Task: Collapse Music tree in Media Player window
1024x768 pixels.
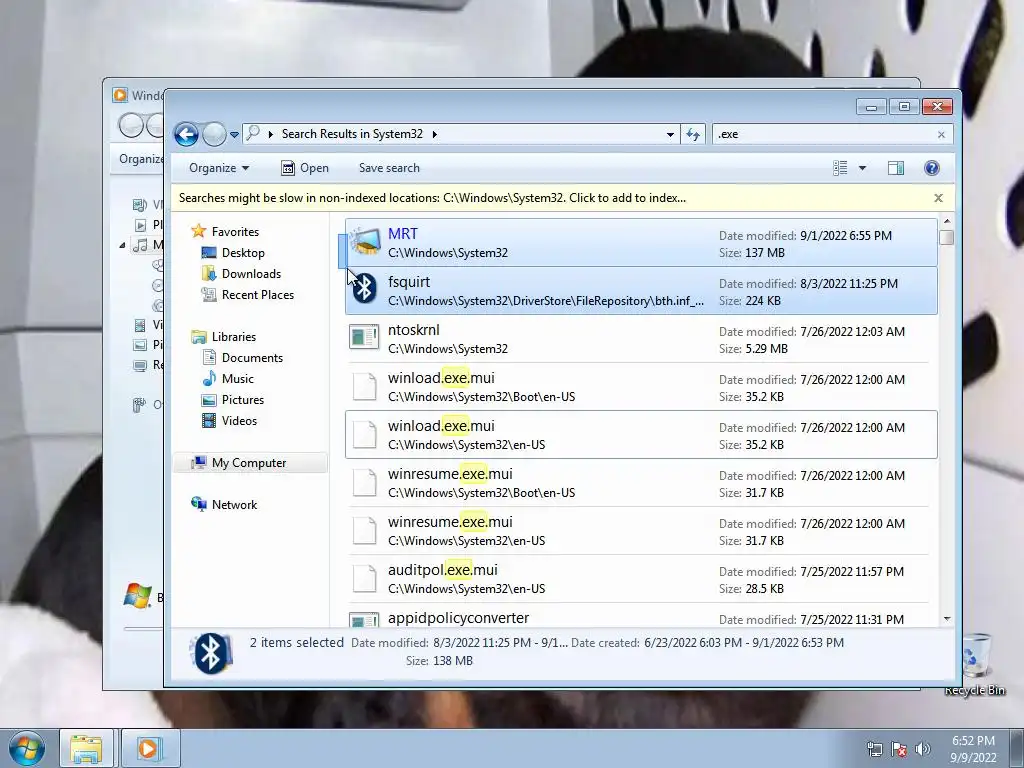Action: coord(122,246)
